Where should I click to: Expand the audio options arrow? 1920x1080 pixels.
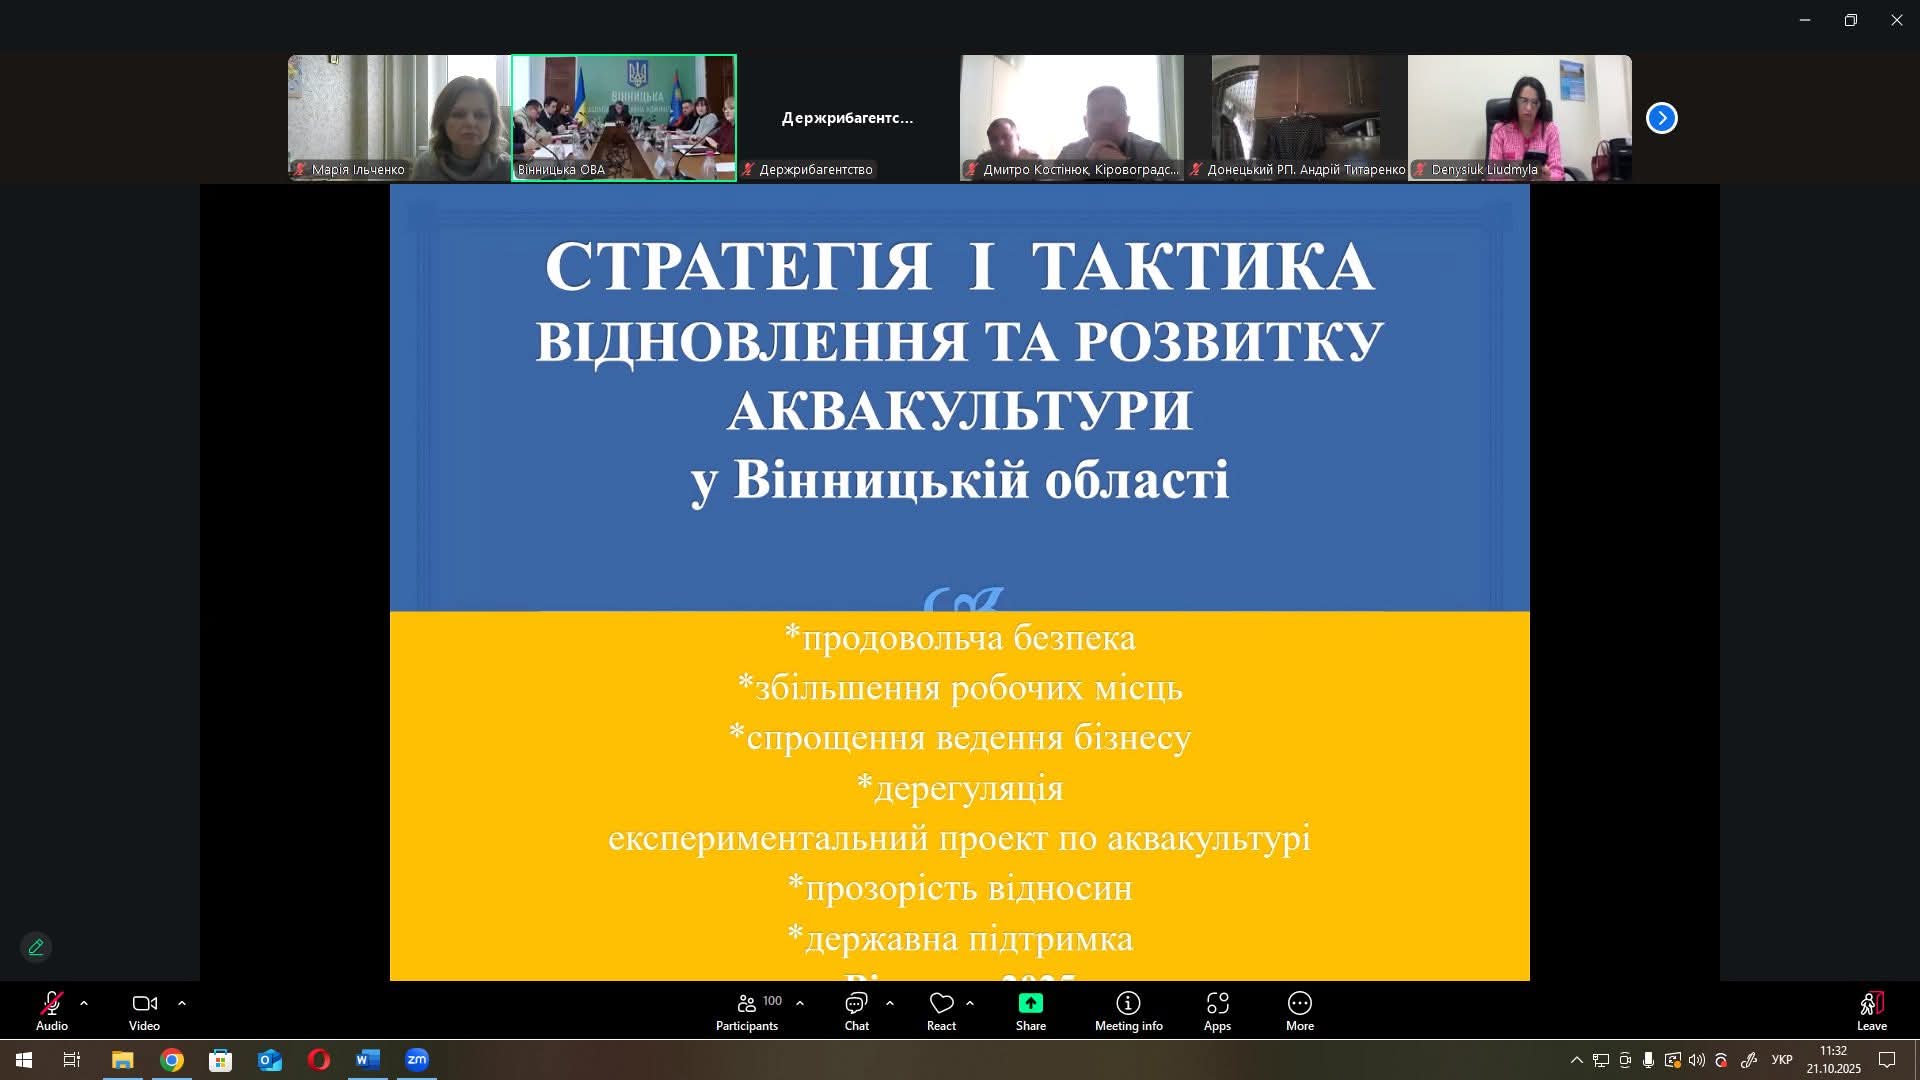[84, 1003]
